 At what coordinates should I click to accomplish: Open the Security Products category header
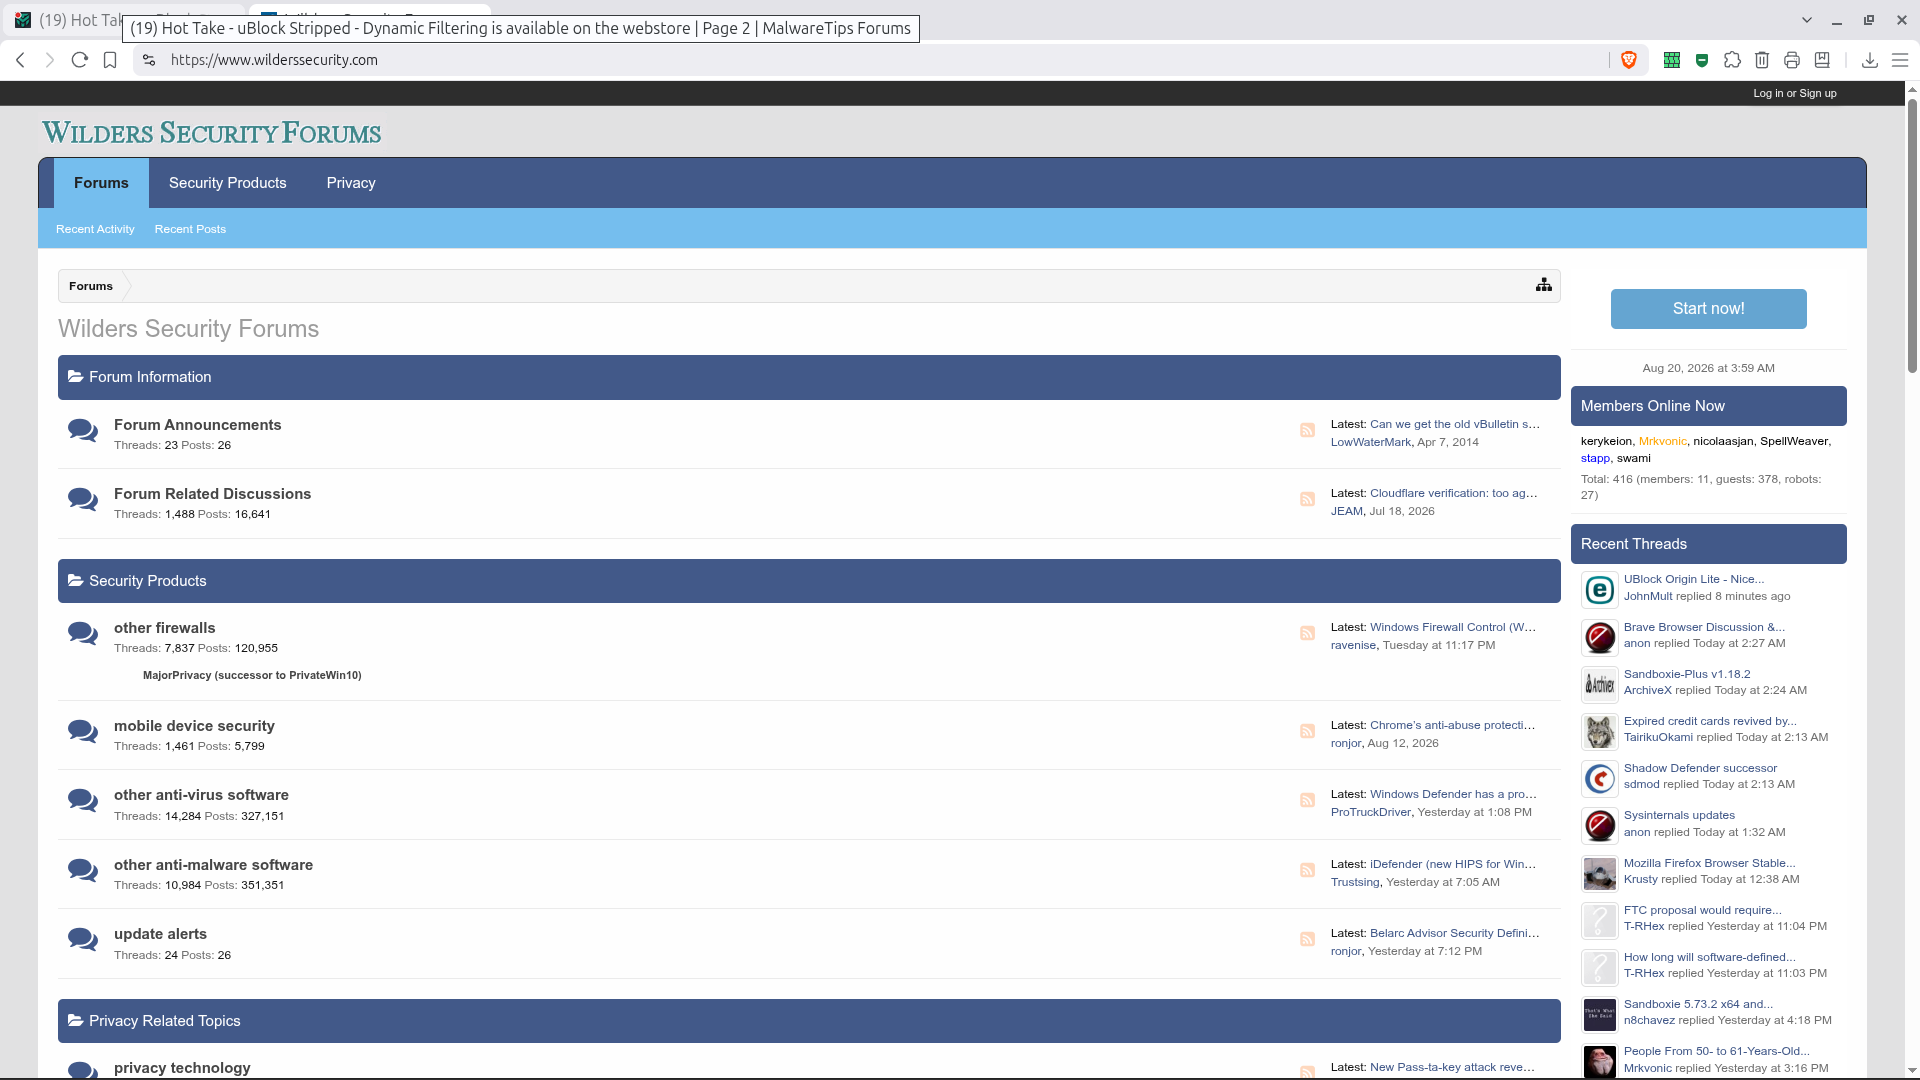pos(148,581)
